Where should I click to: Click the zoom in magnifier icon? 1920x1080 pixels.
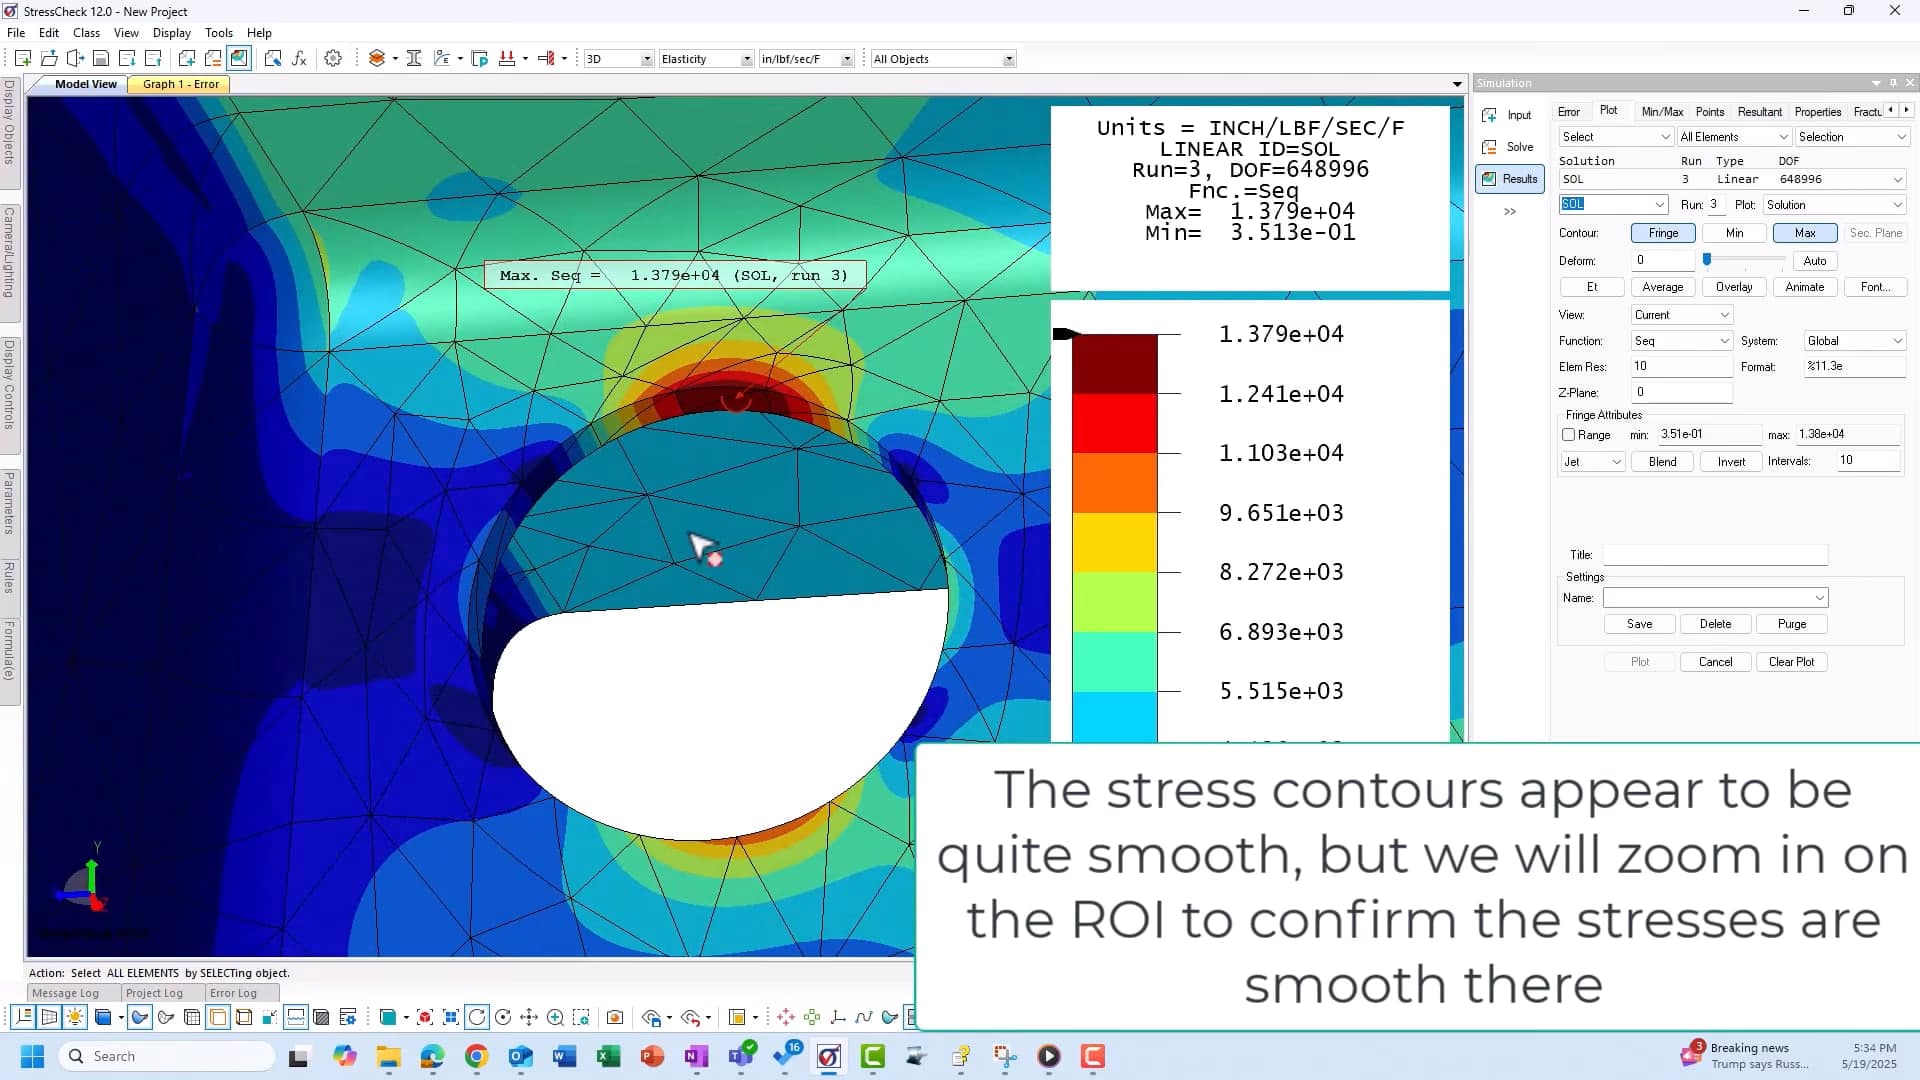pyautogui.click(x=555, y=1018)
